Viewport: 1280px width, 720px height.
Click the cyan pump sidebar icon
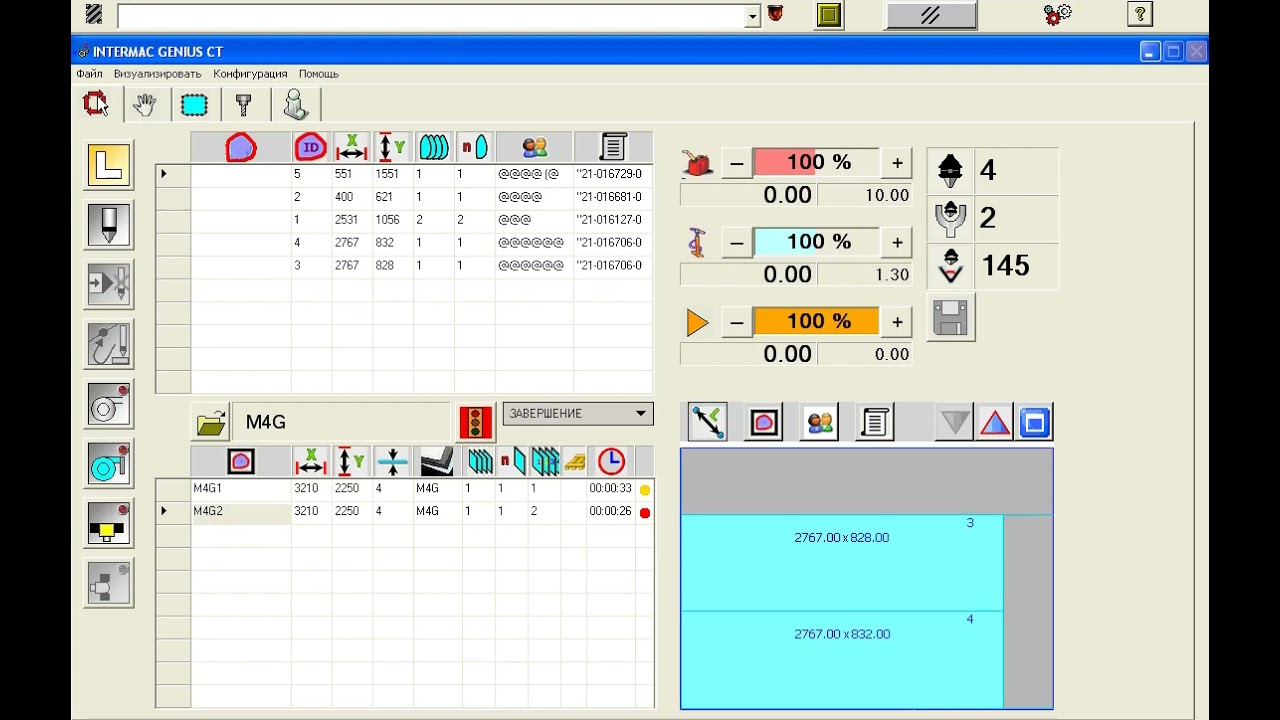[108, 463]
